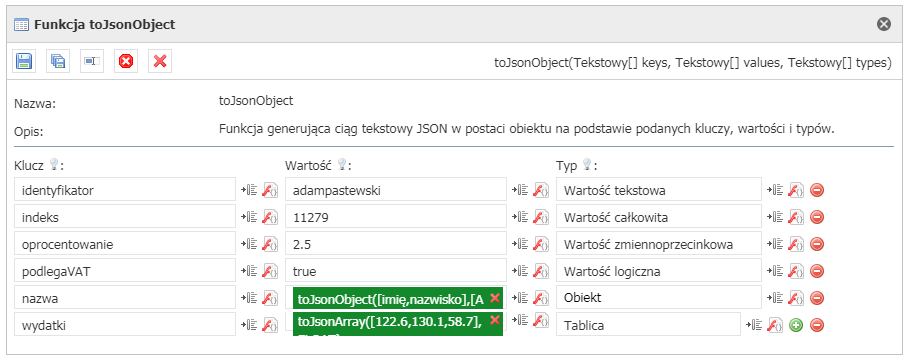Delete the toJsonObject function tag value
The width and height of the screenshot is (910, 361).
[495, 298]
